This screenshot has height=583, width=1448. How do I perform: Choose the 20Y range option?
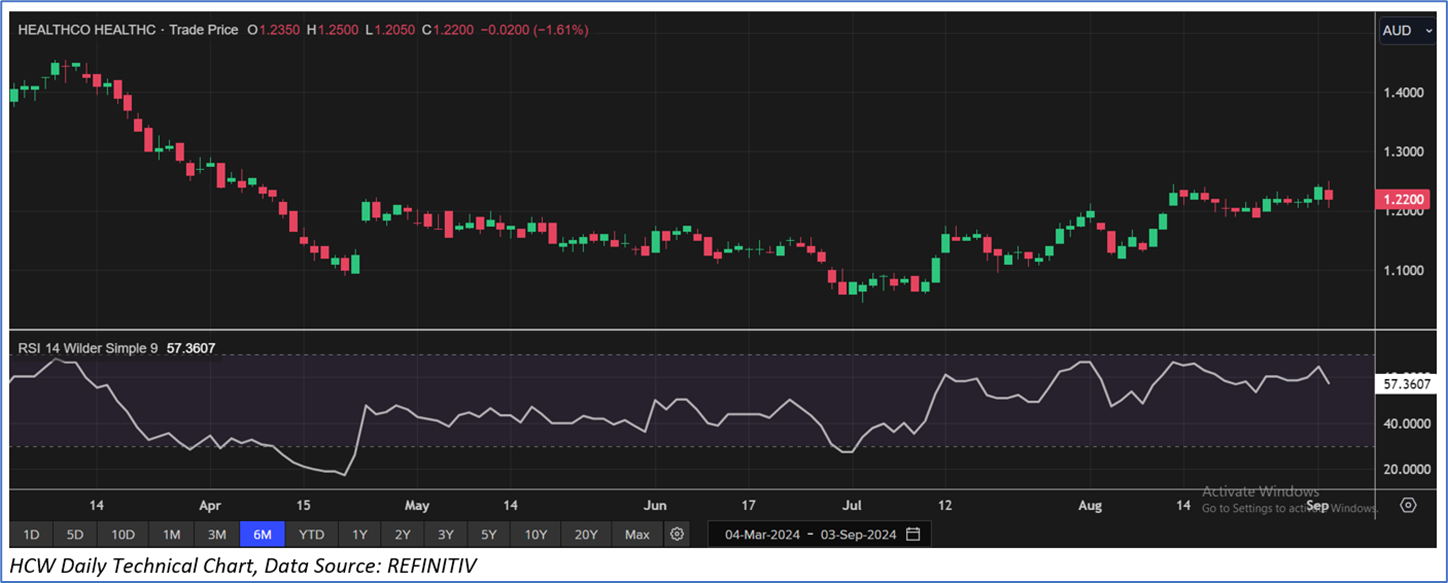pos(587,534)
